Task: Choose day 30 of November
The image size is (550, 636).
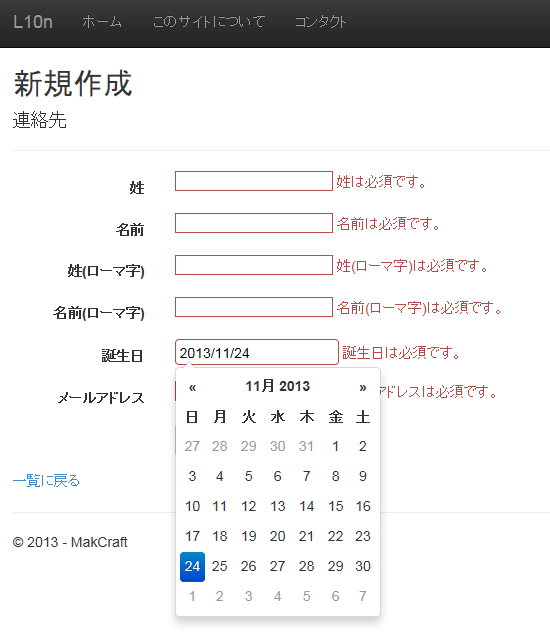Action: 363,566
